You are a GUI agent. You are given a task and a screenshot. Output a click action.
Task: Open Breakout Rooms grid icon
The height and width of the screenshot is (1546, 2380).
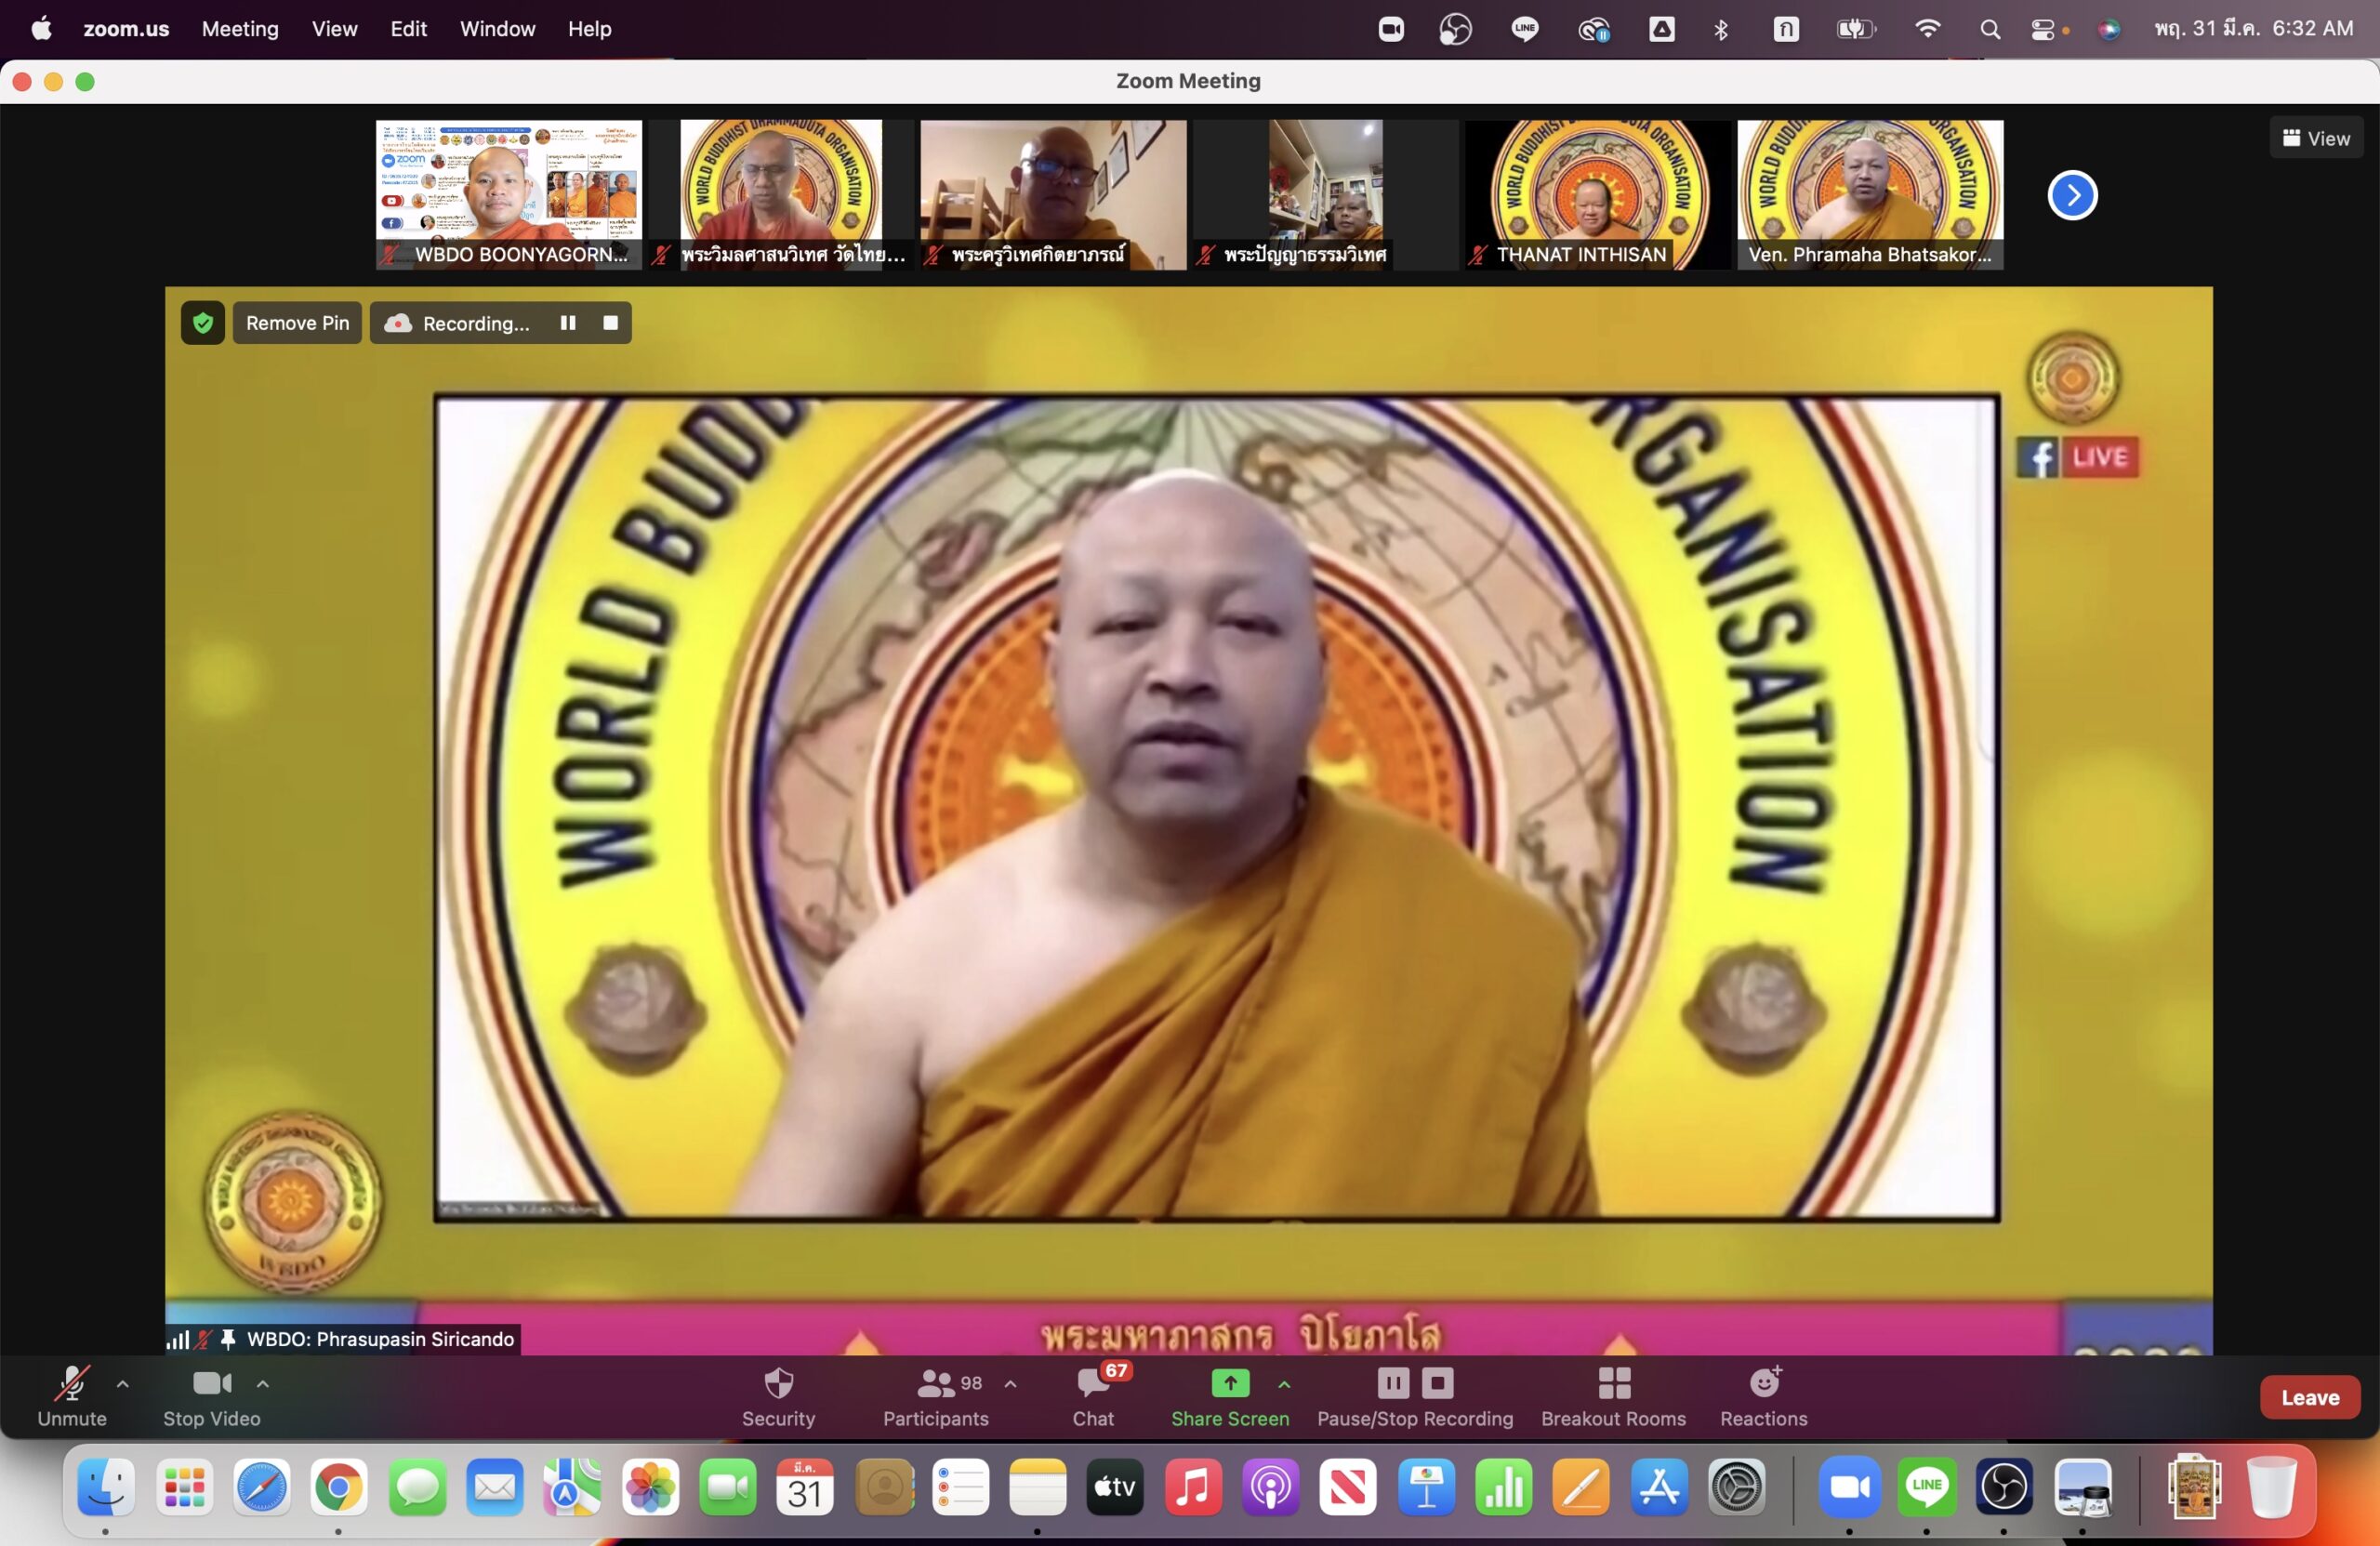point(1613,1384)
